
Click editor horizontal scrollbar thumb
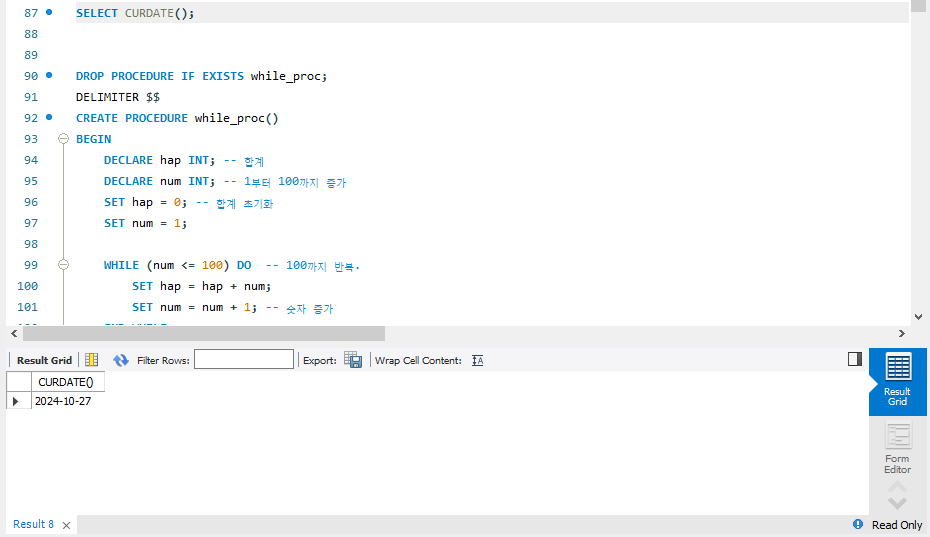click(204, 333)
